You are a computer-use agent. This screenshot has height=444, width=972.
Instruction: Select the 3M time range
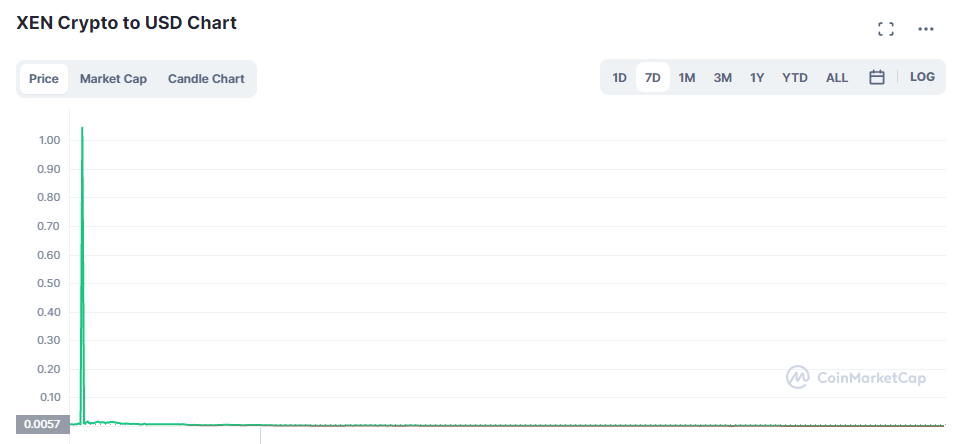point(723,78)
